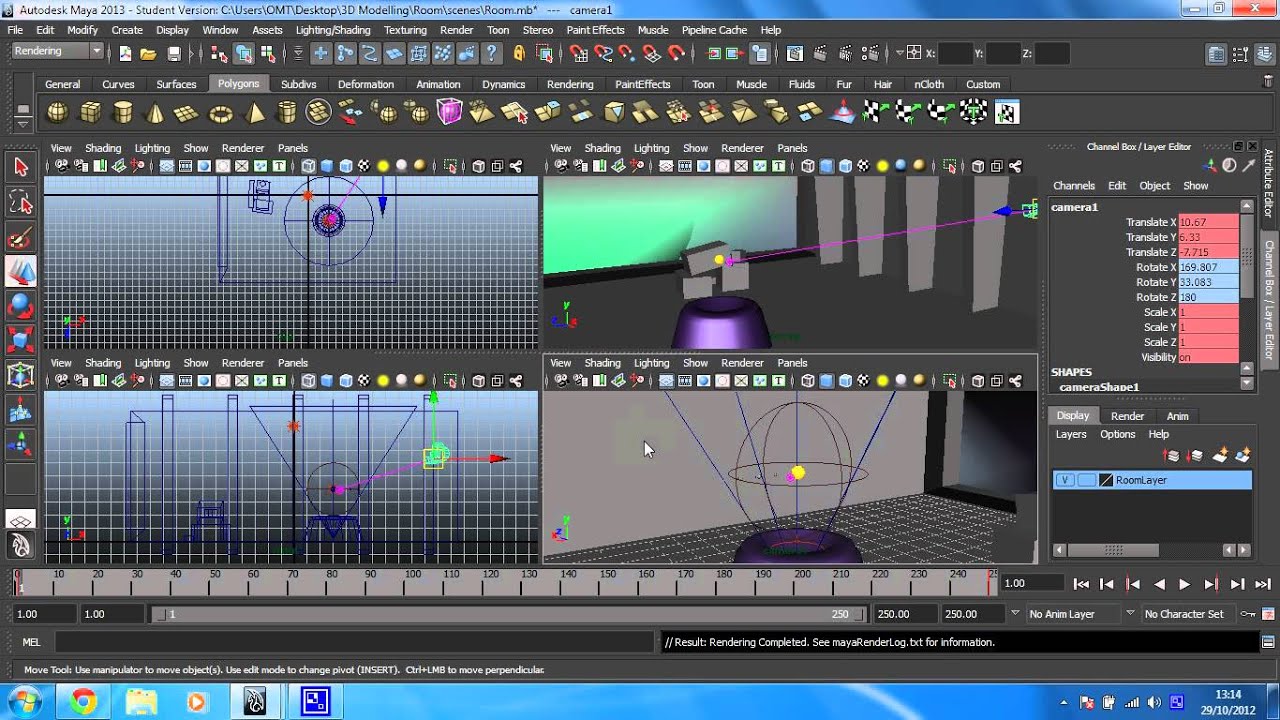1280x720 pixels.
Task: Activate the Universal Manipulator tool
Action: coord(21,375)
